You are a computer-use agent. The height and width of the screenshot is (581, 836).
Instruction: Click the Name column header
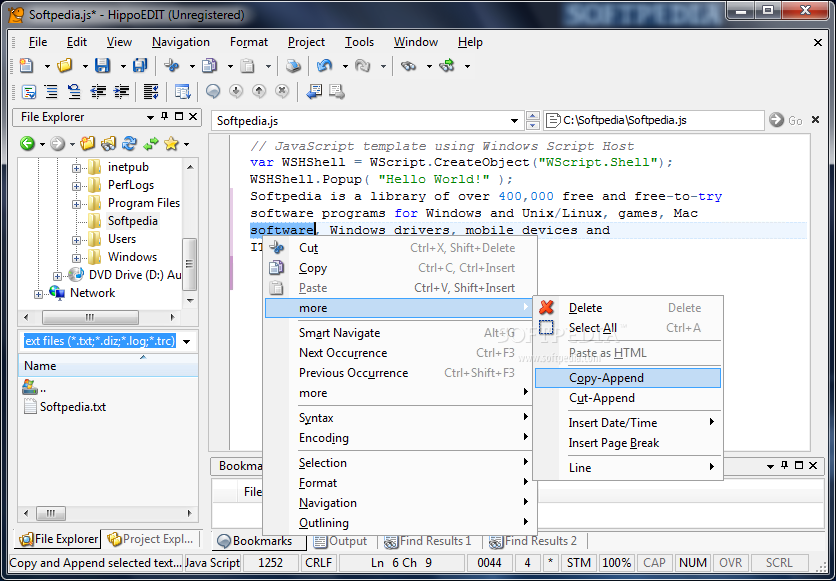108,366
